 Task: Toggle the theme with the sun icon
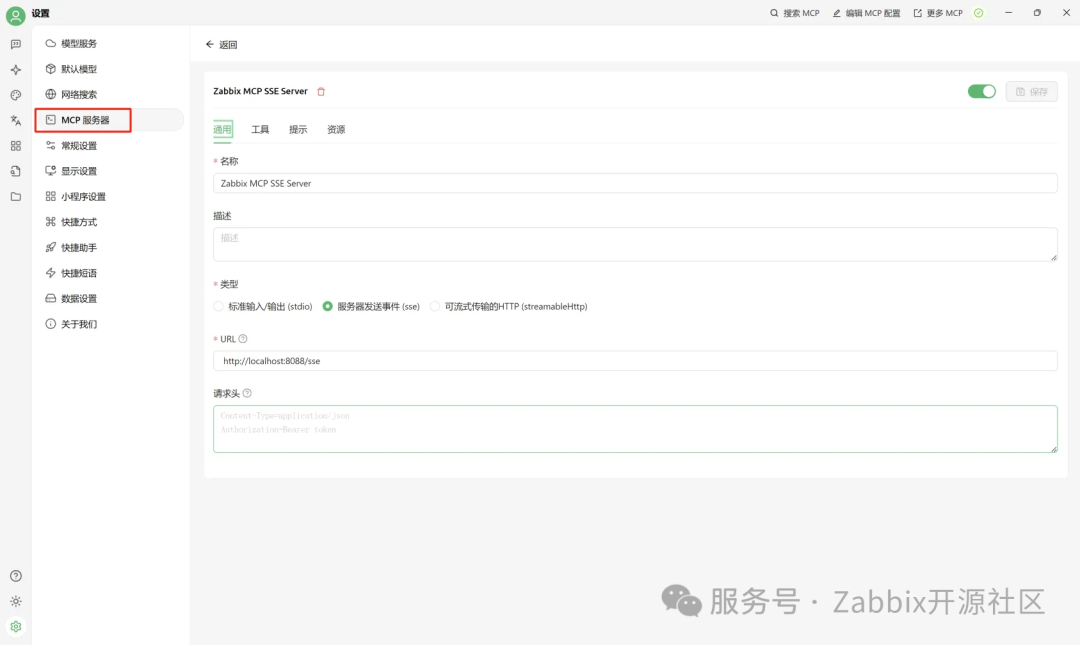(x=14, y=601)
